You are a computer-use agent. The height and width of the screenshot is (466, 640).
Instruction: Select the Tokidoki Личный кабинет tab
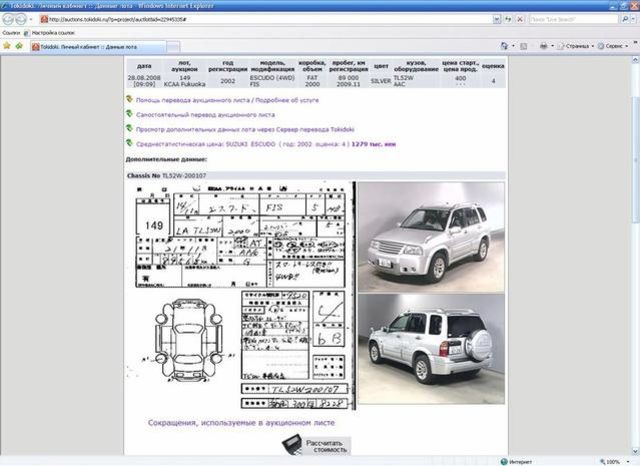98,47
